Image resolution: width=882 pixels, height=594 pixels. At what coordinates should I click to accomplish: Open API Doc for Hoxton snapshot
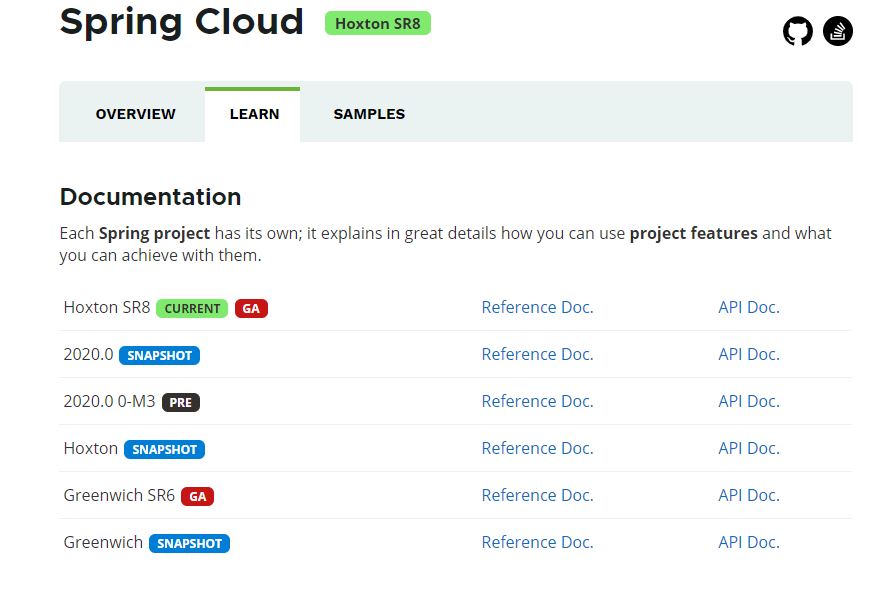(748, 448)
